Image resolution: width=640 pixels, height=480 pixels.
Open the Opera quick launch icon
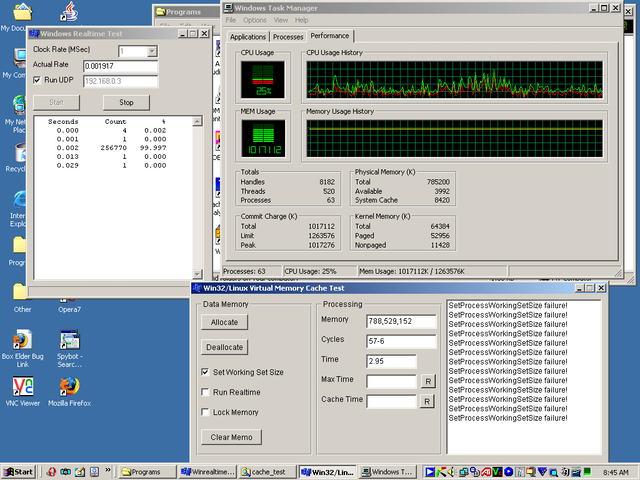click(51, 472)
